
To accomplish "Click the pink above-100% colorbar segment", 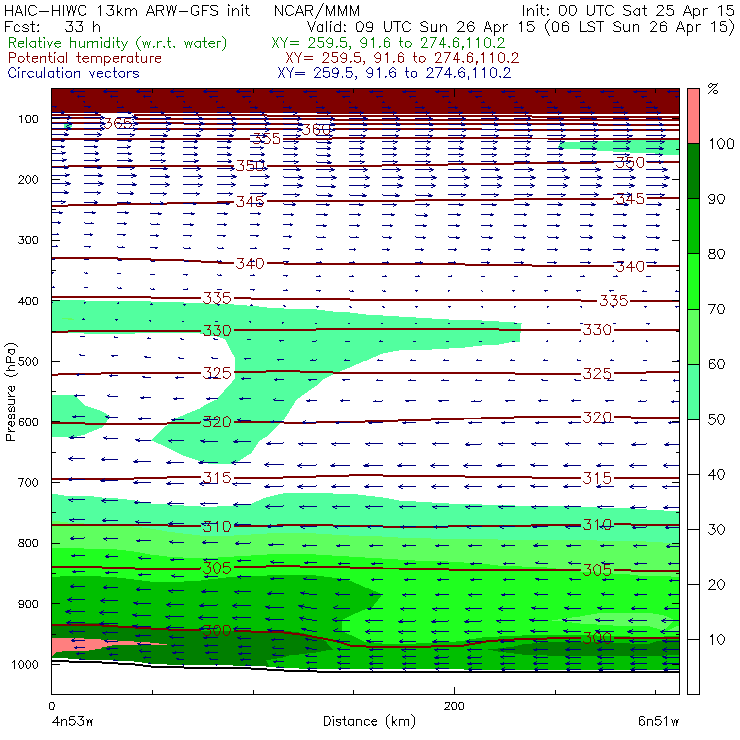I will (x=693, y=116).
